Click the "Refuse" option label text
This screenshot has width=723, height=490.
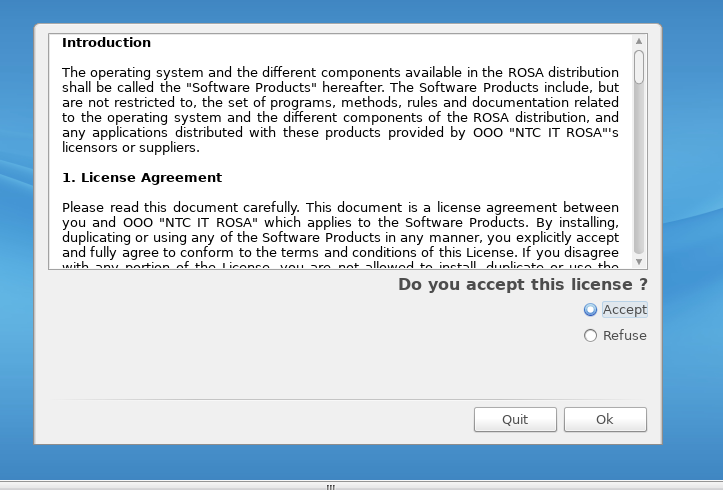pyautogui.click(x=625, y=336)
